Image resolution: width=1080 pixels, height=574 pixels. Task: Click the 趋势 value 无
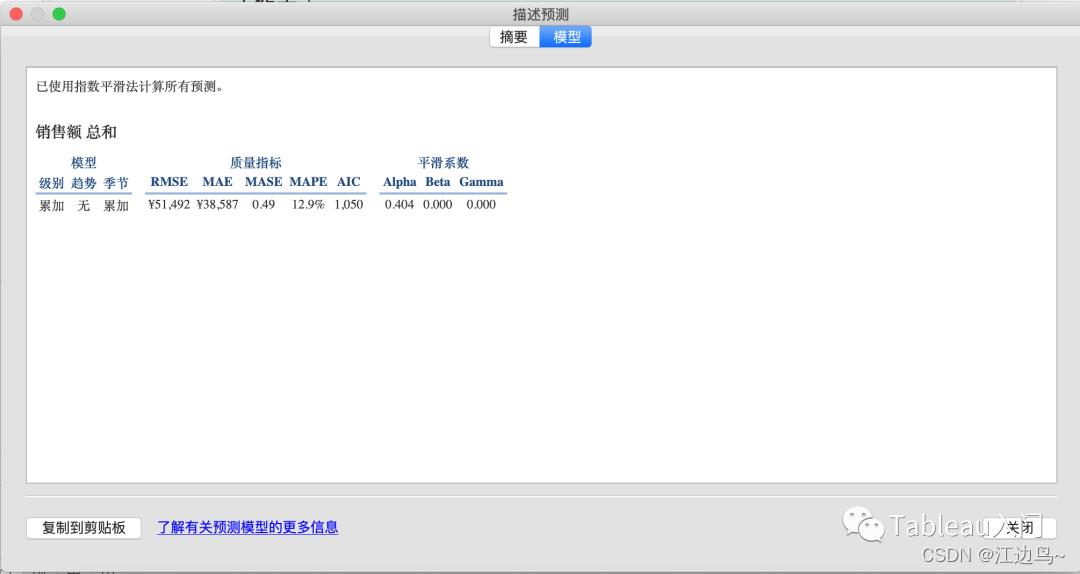tap(83, 205)
